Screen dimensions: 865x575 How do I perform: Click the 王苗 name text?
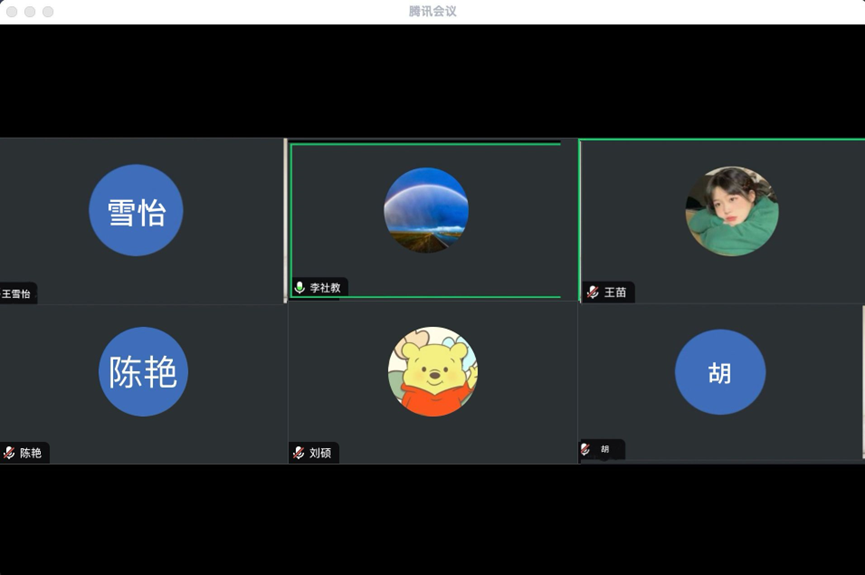[615, 293]
